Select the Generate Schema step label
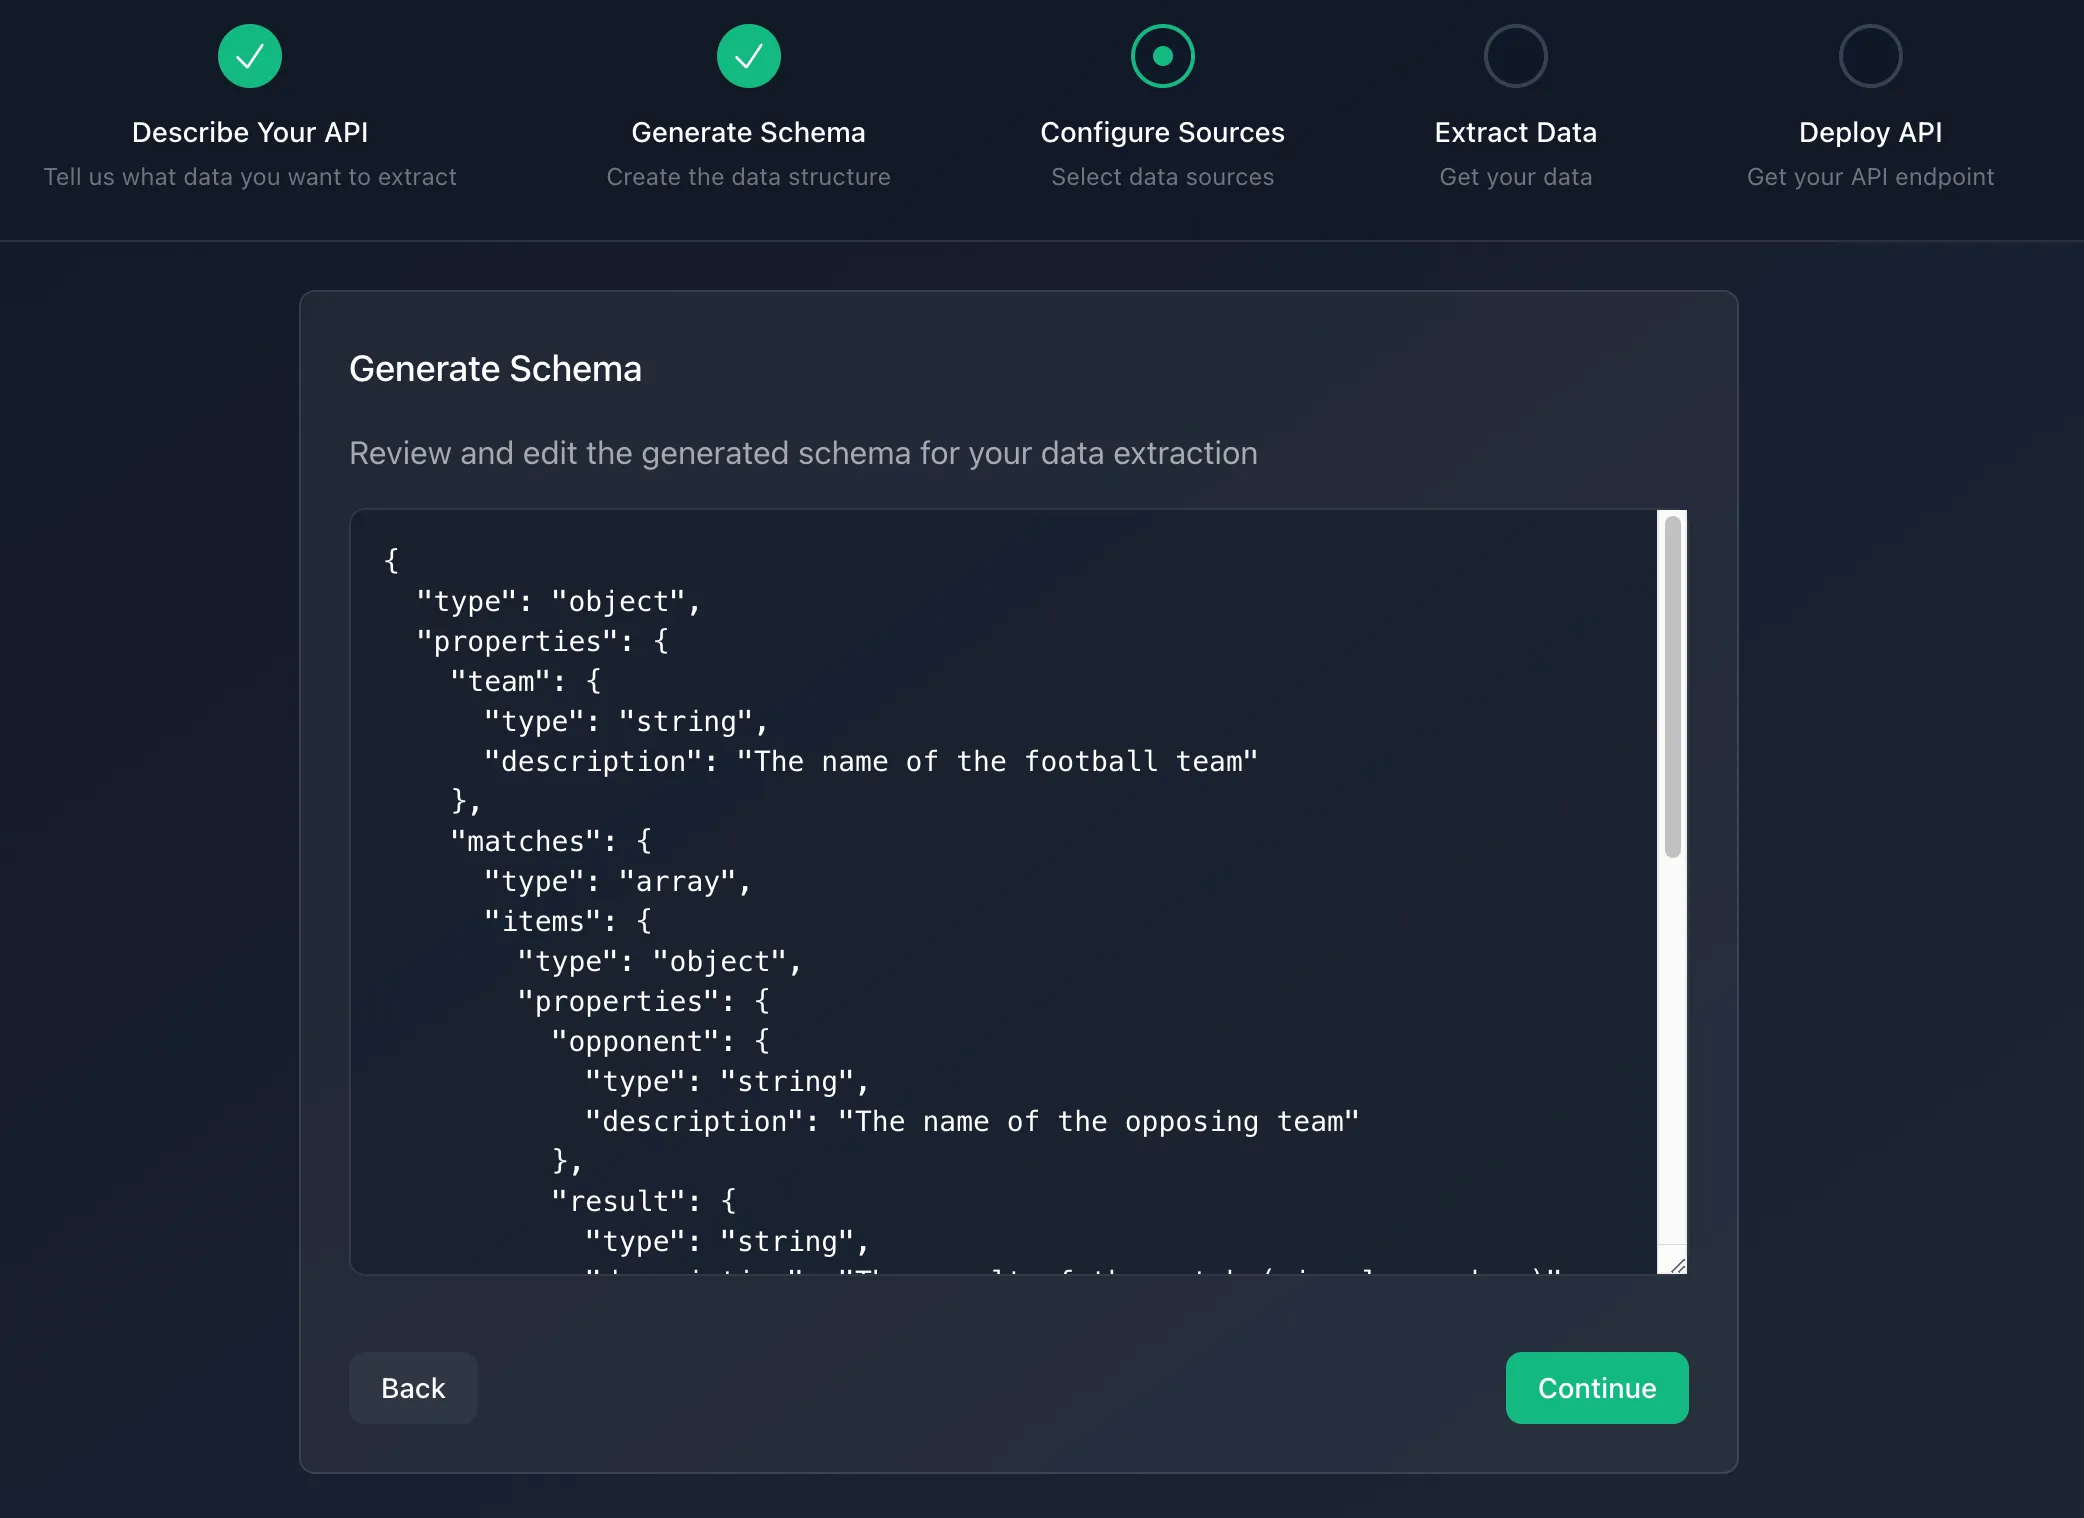Viewport: 2084px width, 1518px height. tap(748, 132)
